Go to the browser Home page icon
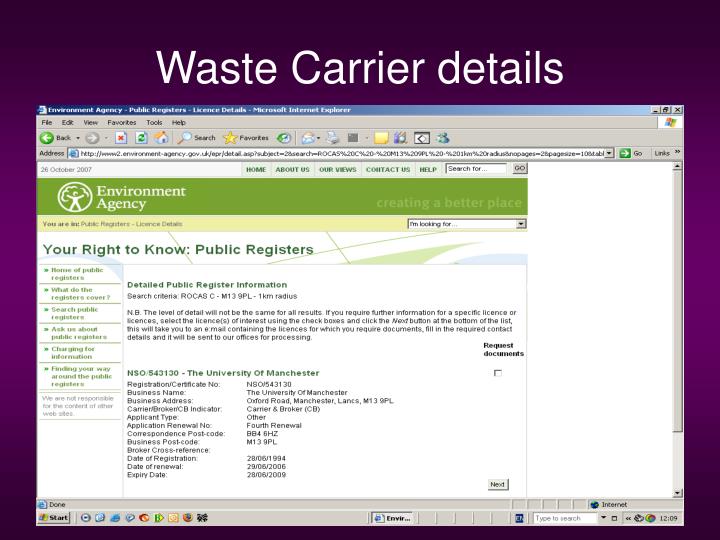720x540 pixels. (x=161, y=138)
